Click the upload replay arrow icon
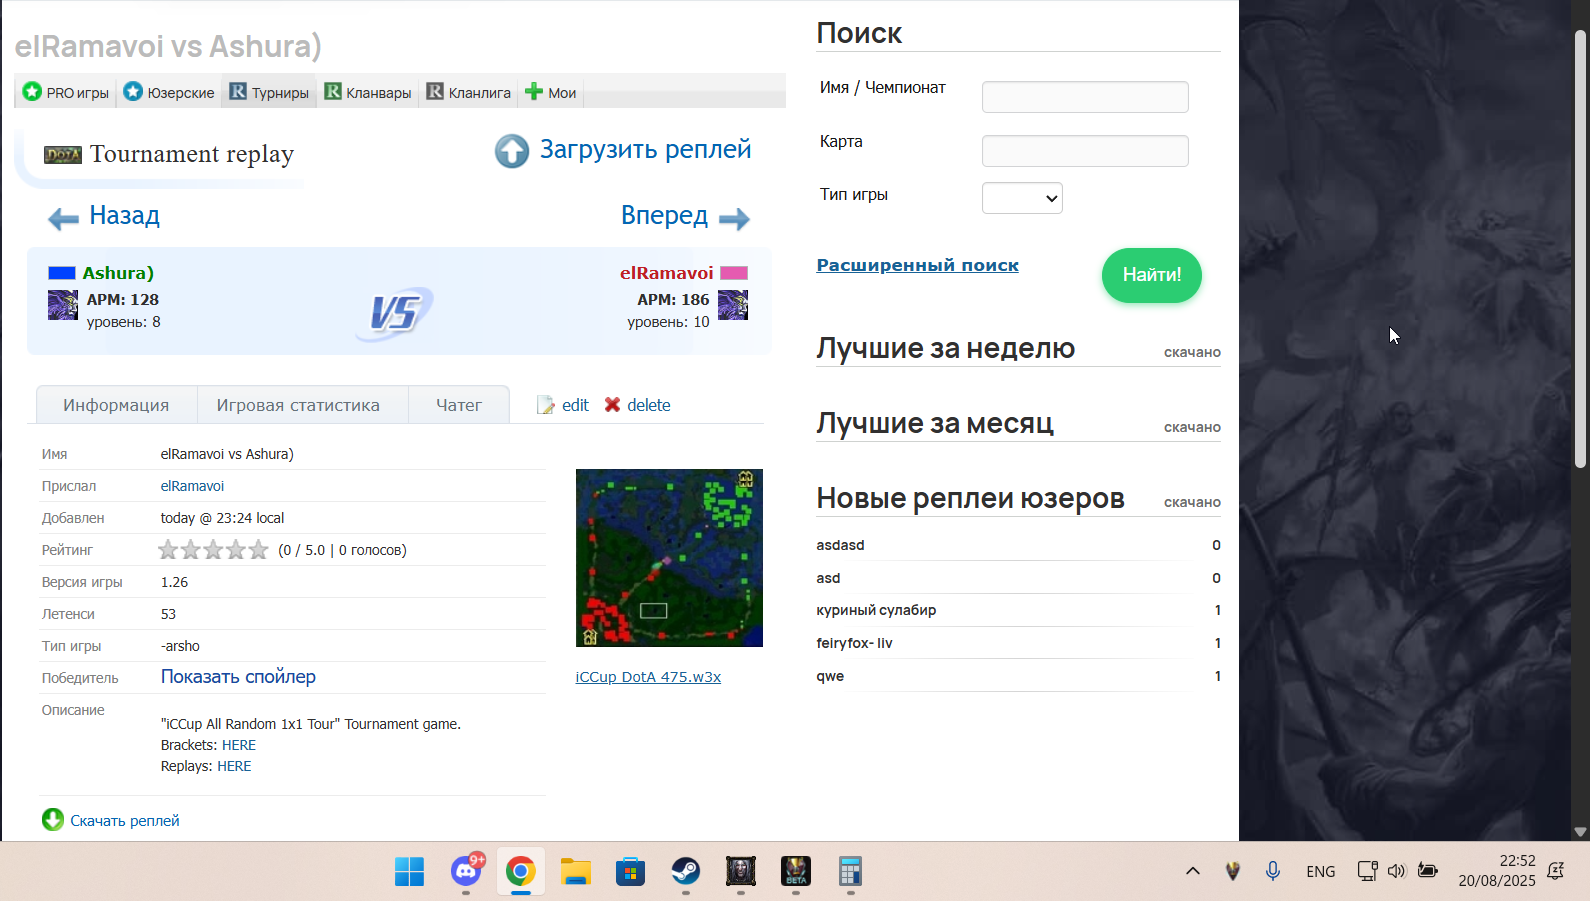This screenshot has width=1590, height=901. point(512,151)
